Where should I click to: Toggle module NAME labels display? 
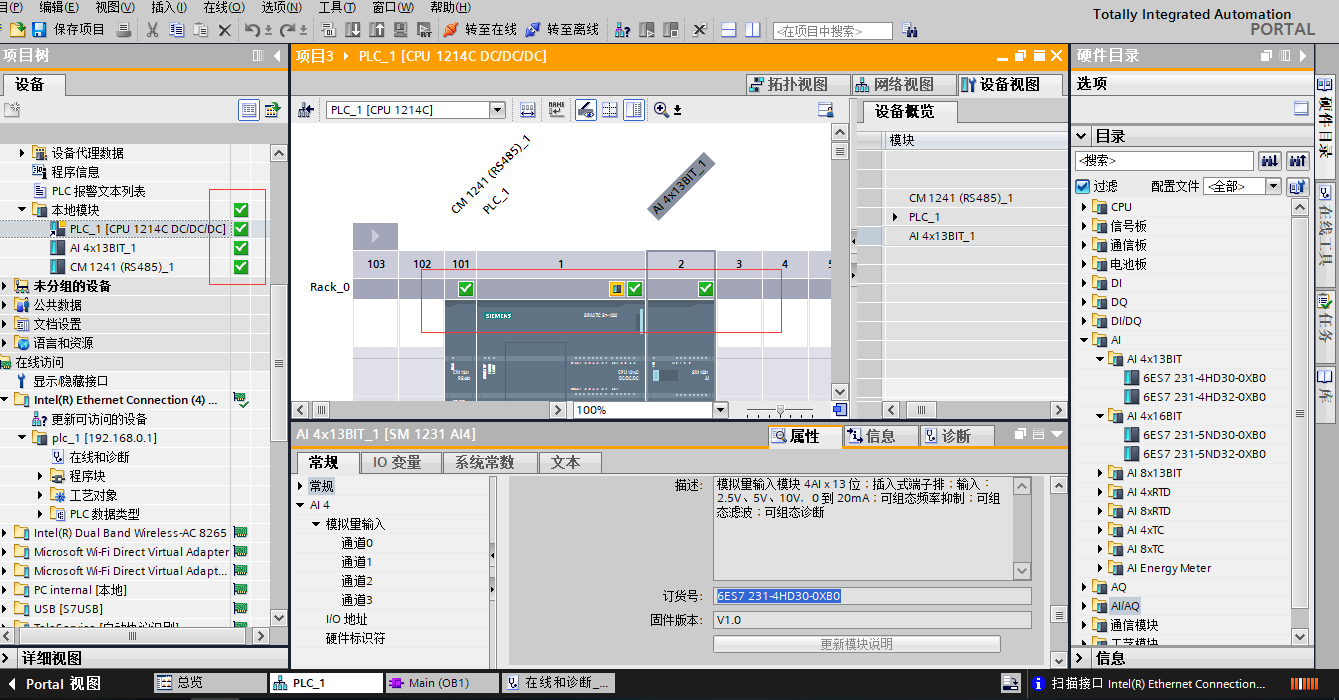pos(556,110)
